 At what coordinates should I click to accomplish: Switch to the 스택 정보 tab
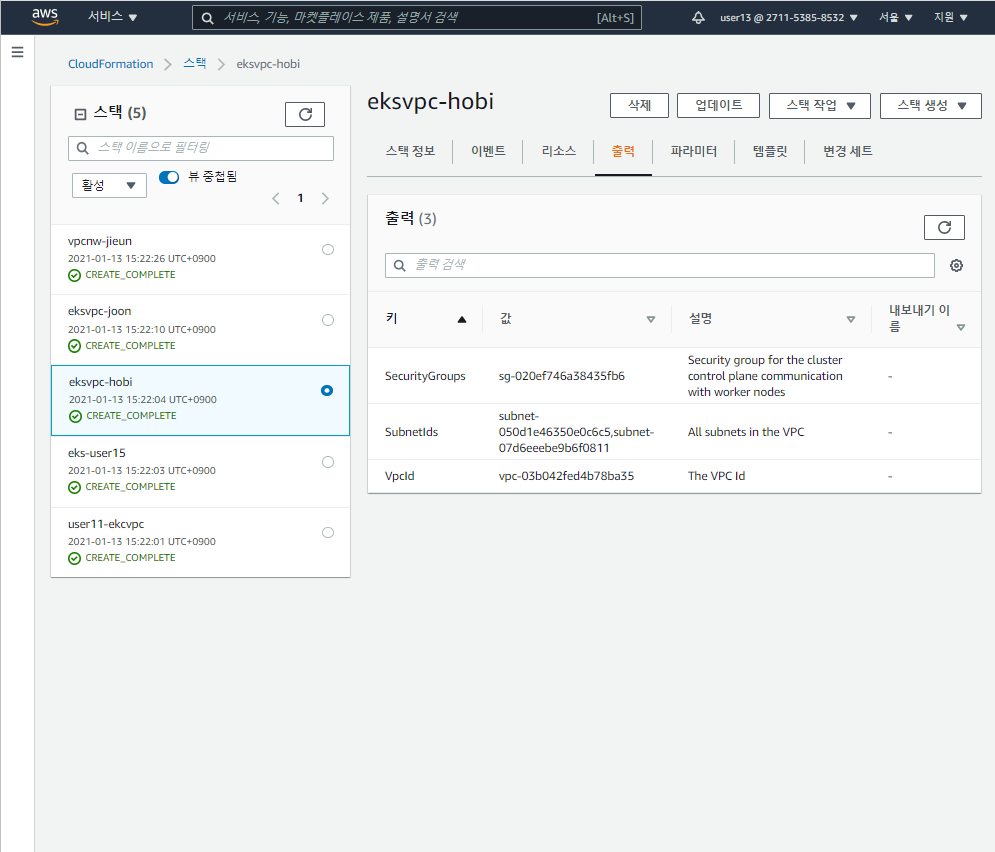410,151
